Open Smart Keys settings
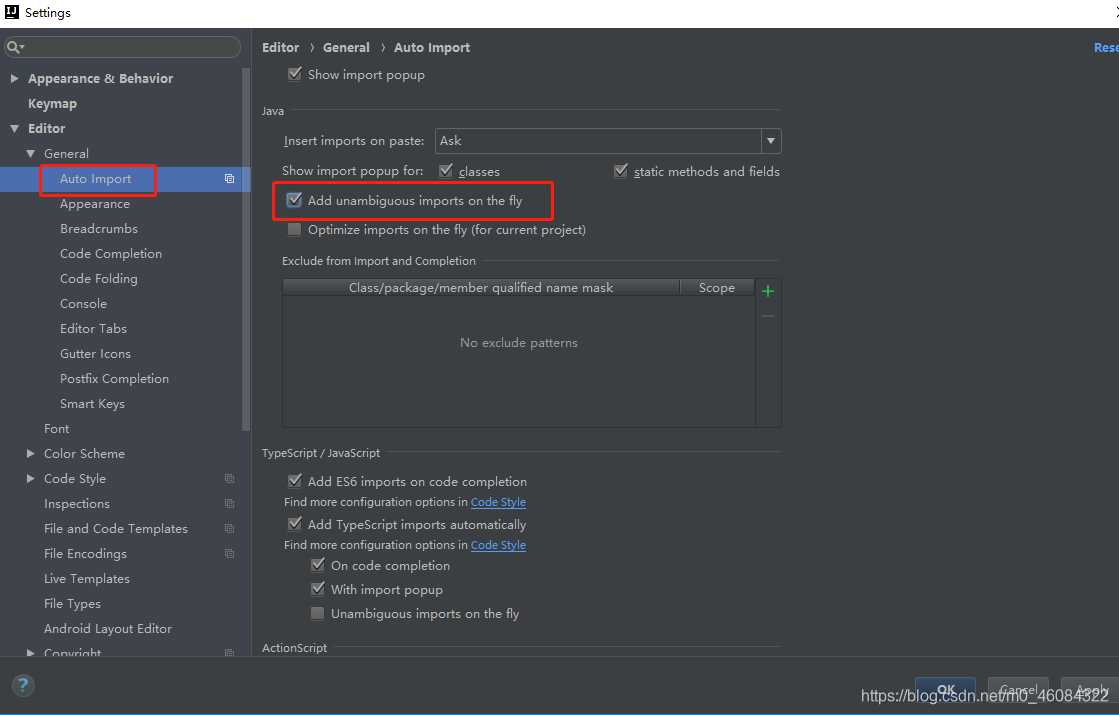 92,403
